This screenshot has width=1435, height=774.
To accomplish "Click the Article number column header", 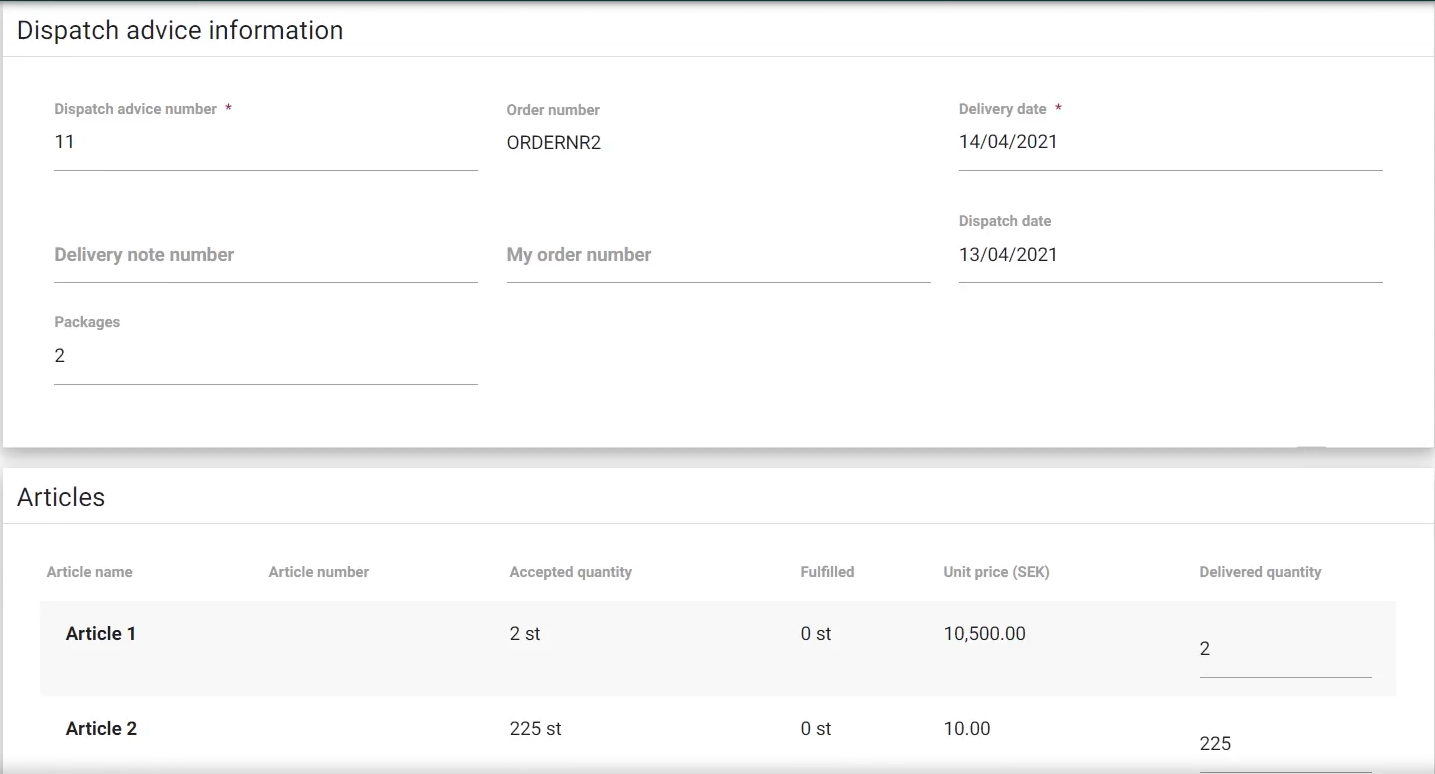I will click(319, 572).
